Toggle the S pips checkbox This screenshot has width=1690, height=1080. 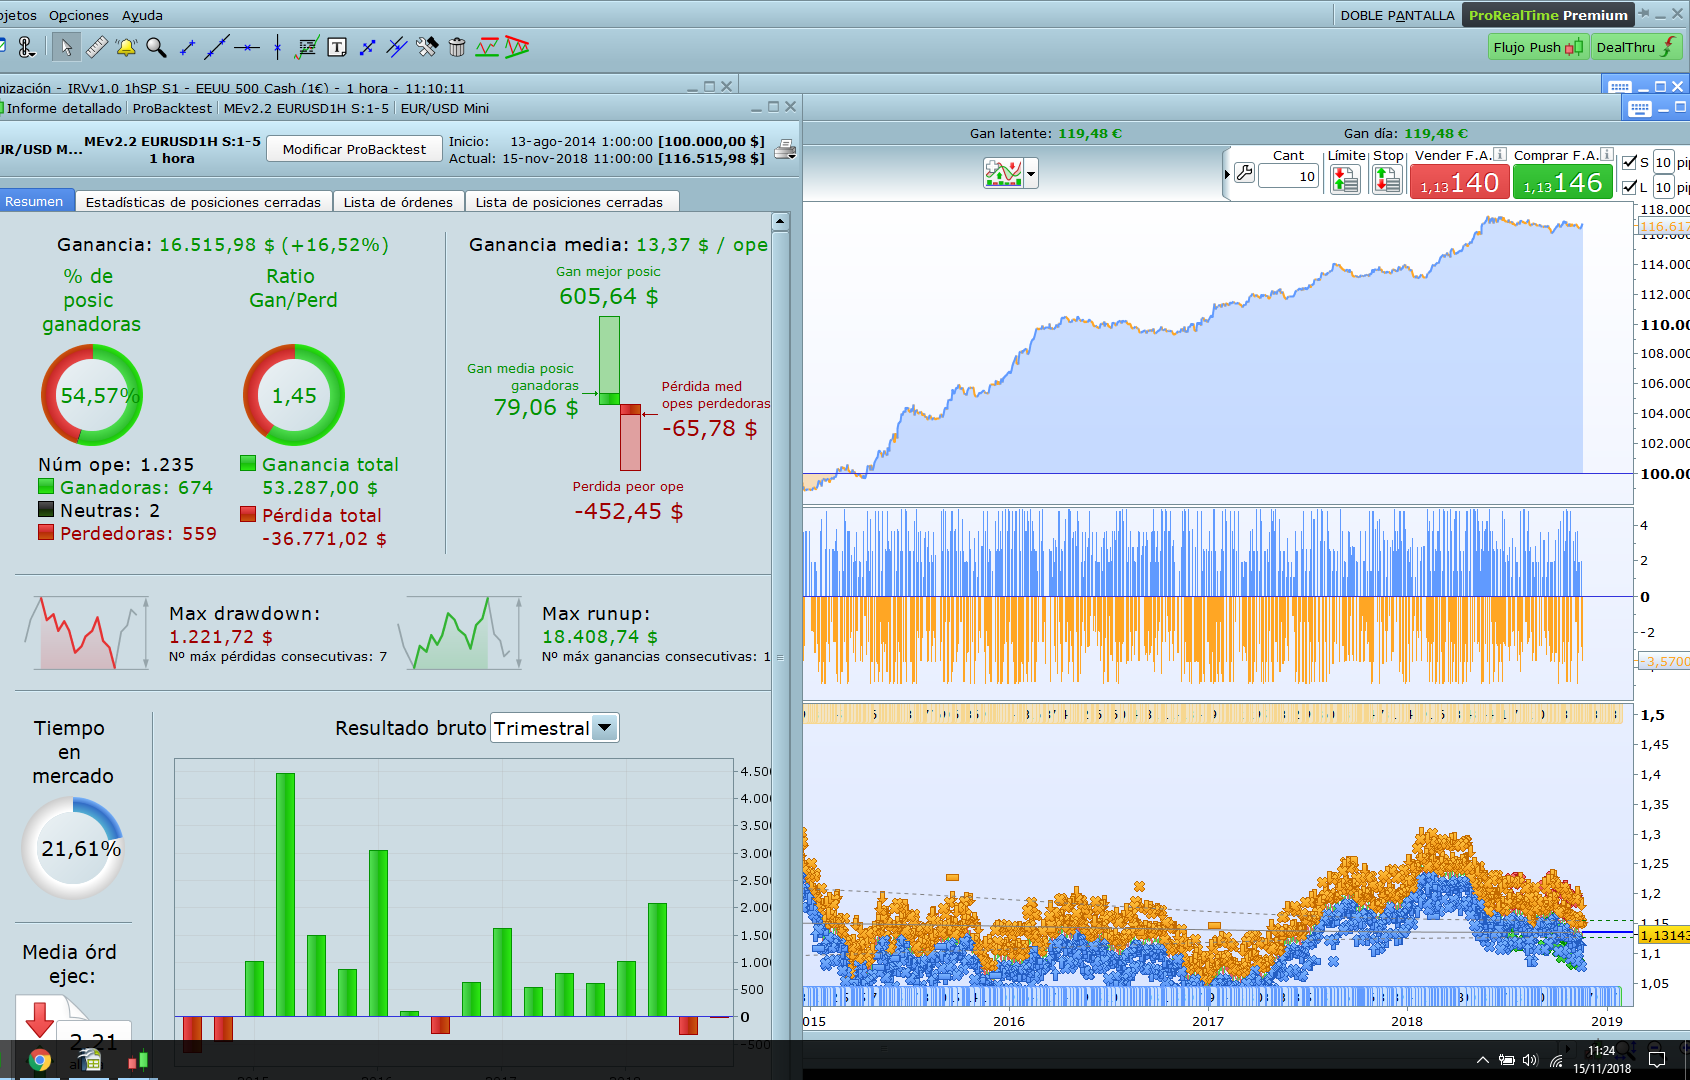pos(1630,162)
